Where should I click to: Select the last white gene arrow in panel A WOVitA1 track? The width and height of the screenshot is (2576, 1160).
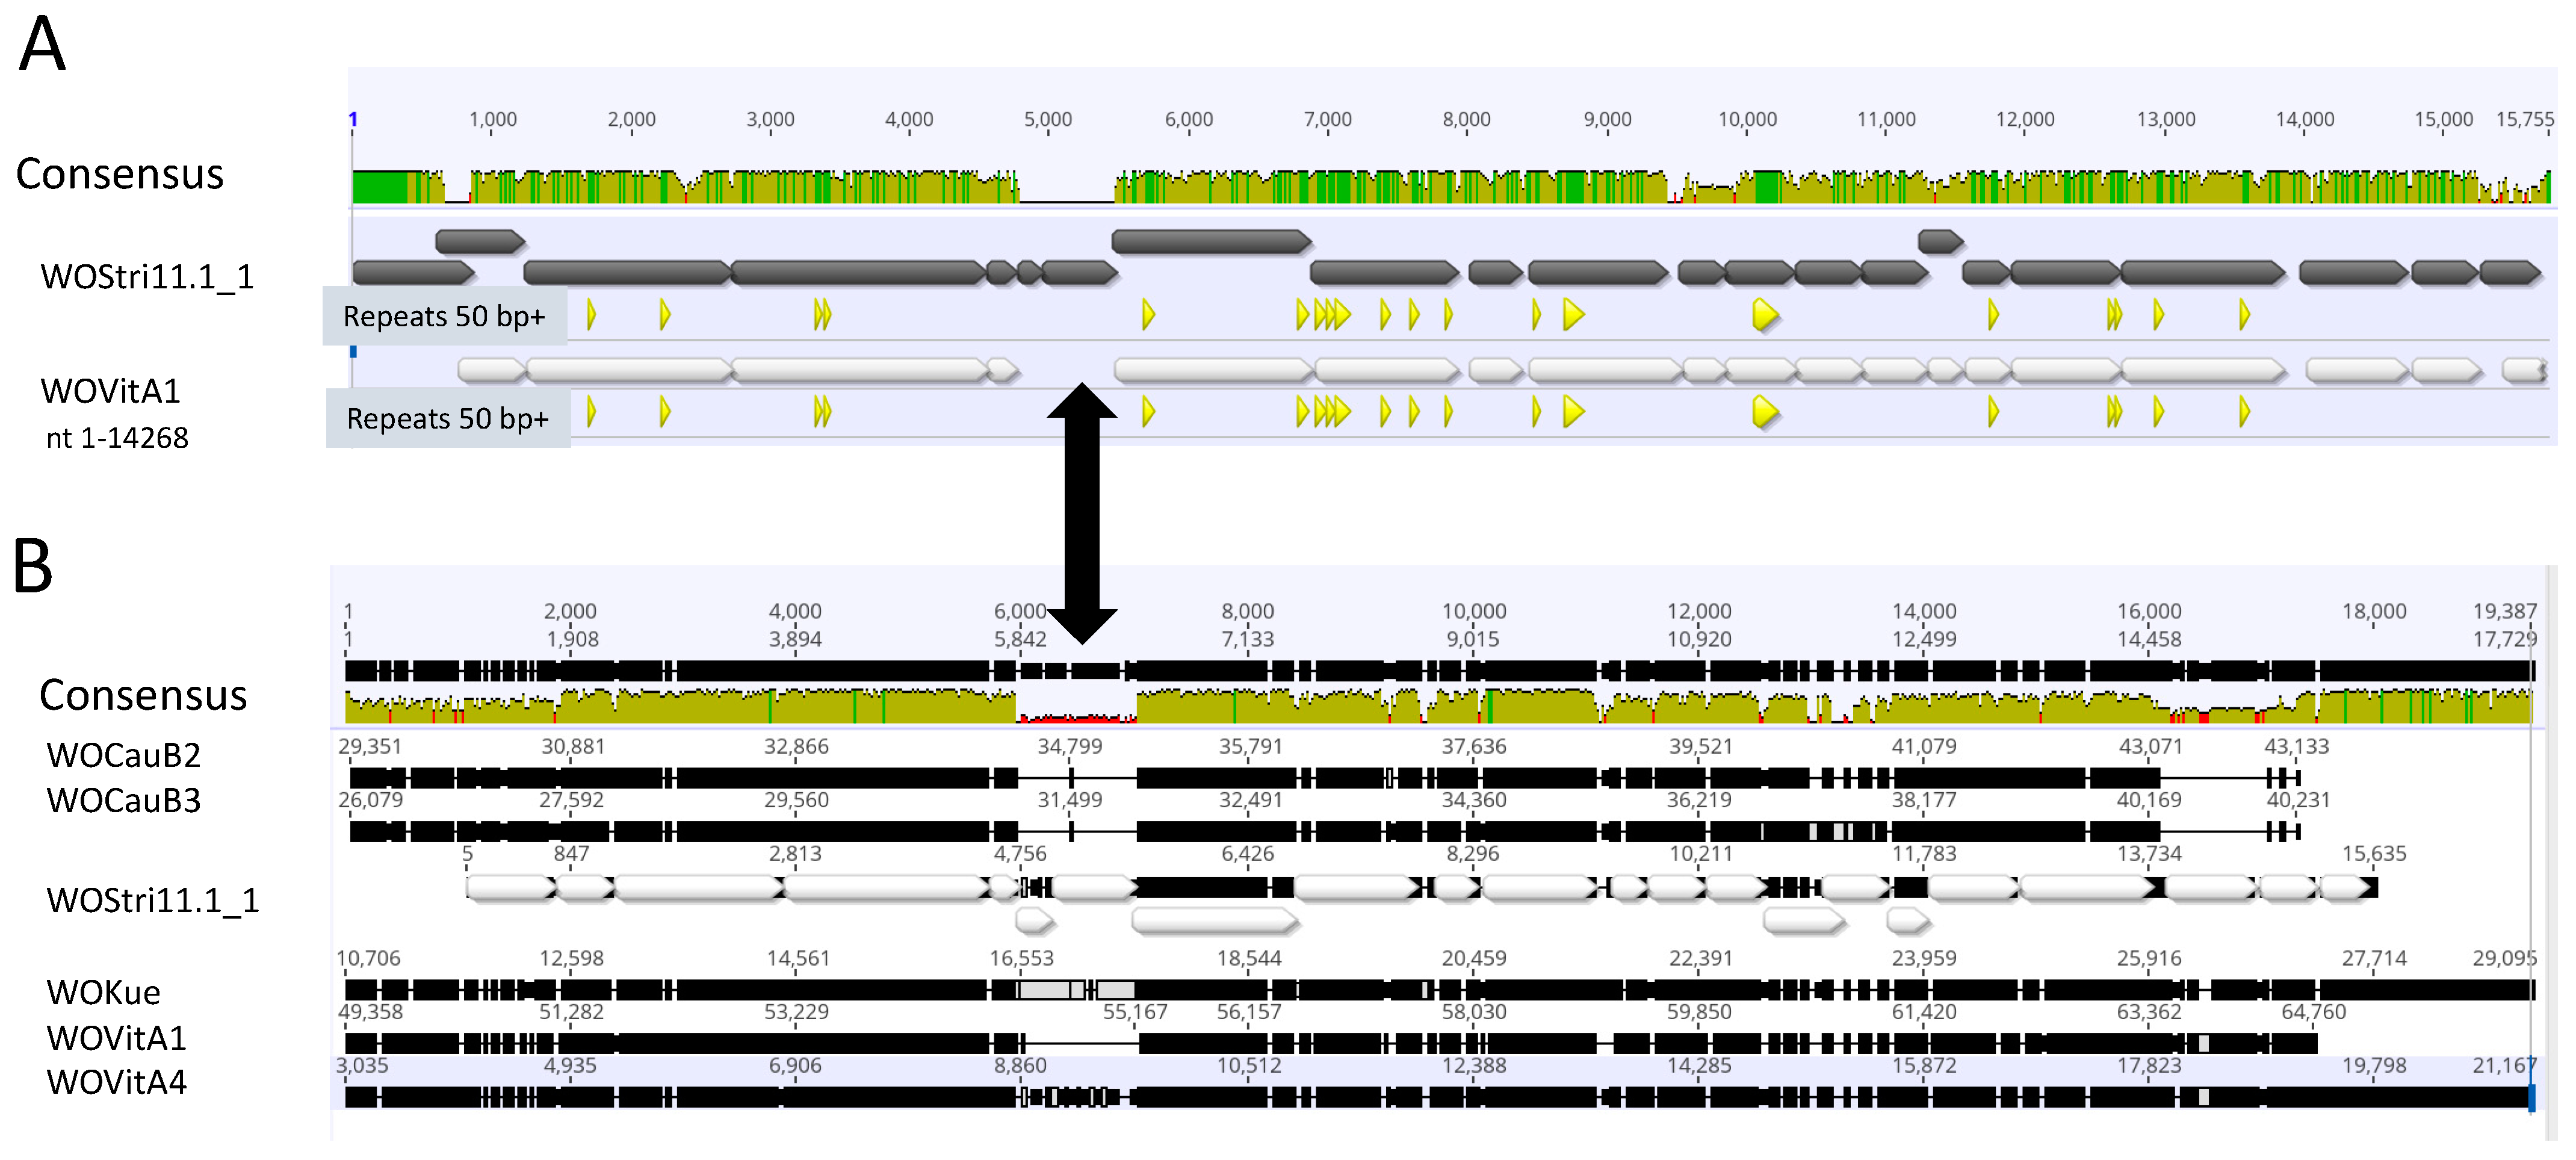pyautogui.click(x=2523, y=371)
